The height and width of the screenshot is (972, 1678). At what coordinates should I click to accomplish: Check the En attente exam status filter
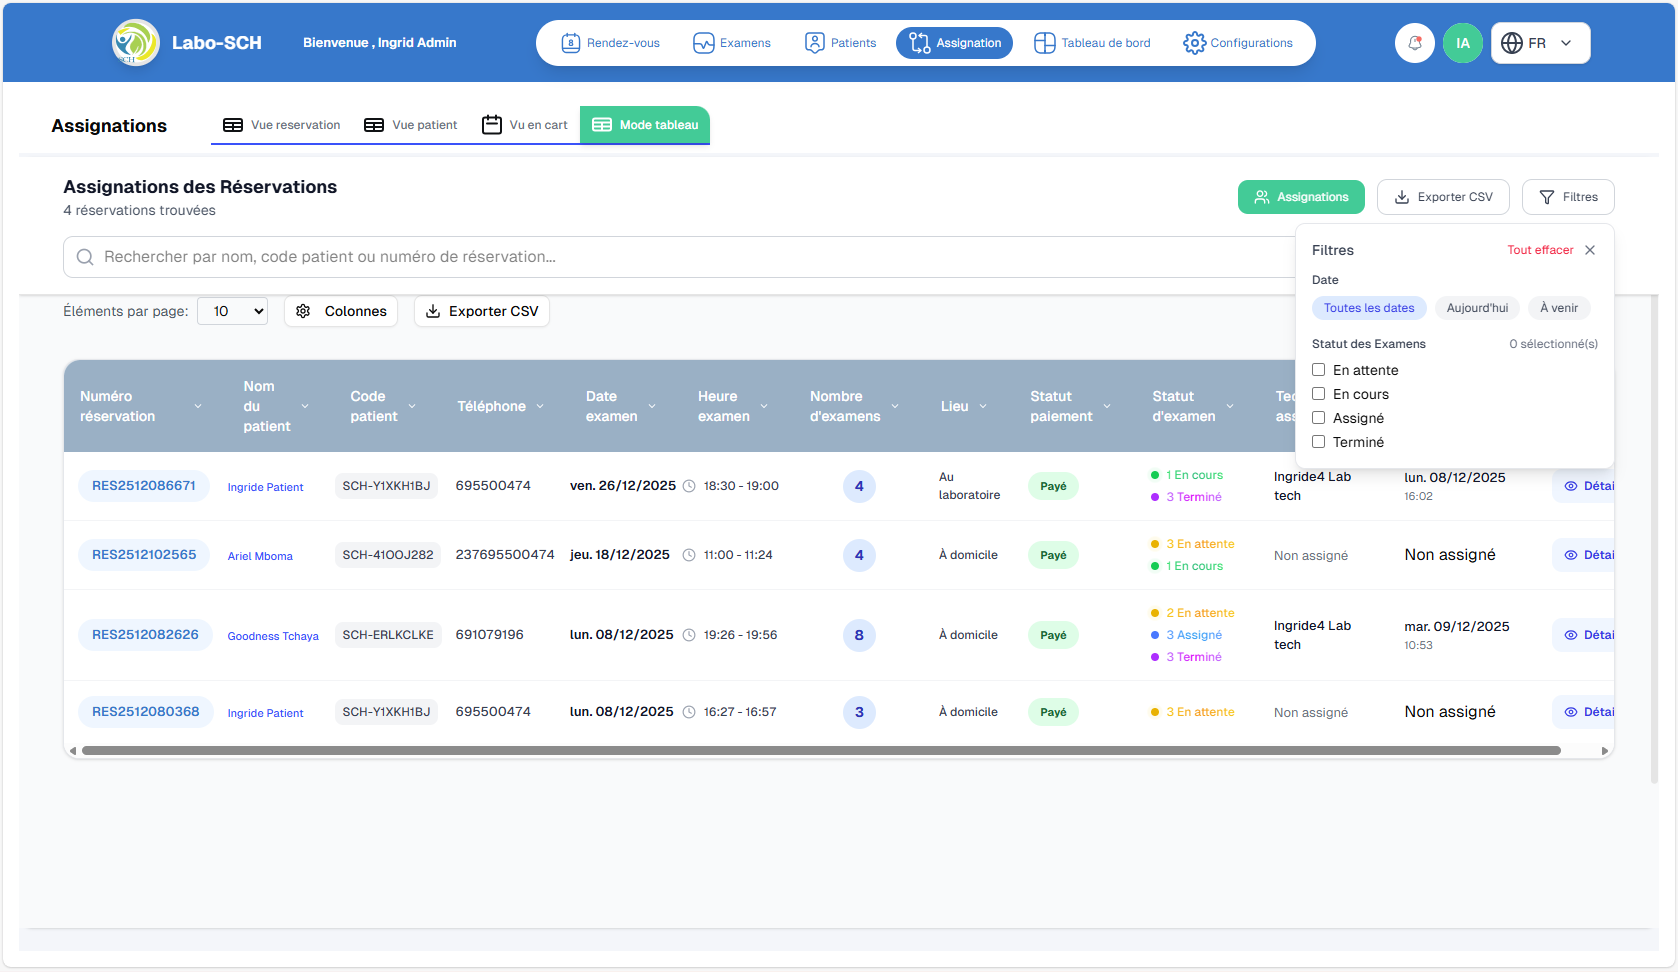1318,369
